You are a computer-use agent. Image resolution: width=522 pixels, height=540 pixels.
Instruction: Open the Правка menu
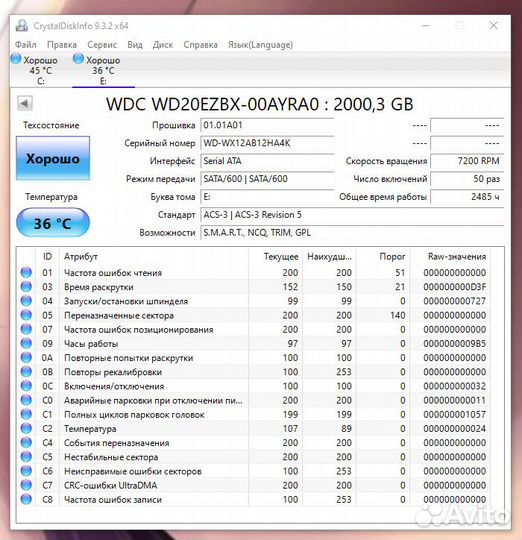click(x=62, y=45)
